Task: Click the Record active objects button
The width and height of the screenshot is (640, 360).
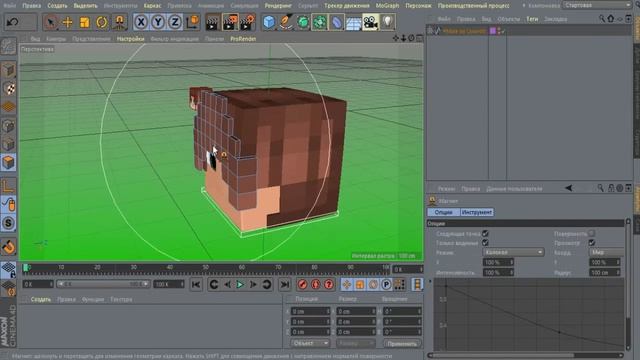Action: pos(302,284)
